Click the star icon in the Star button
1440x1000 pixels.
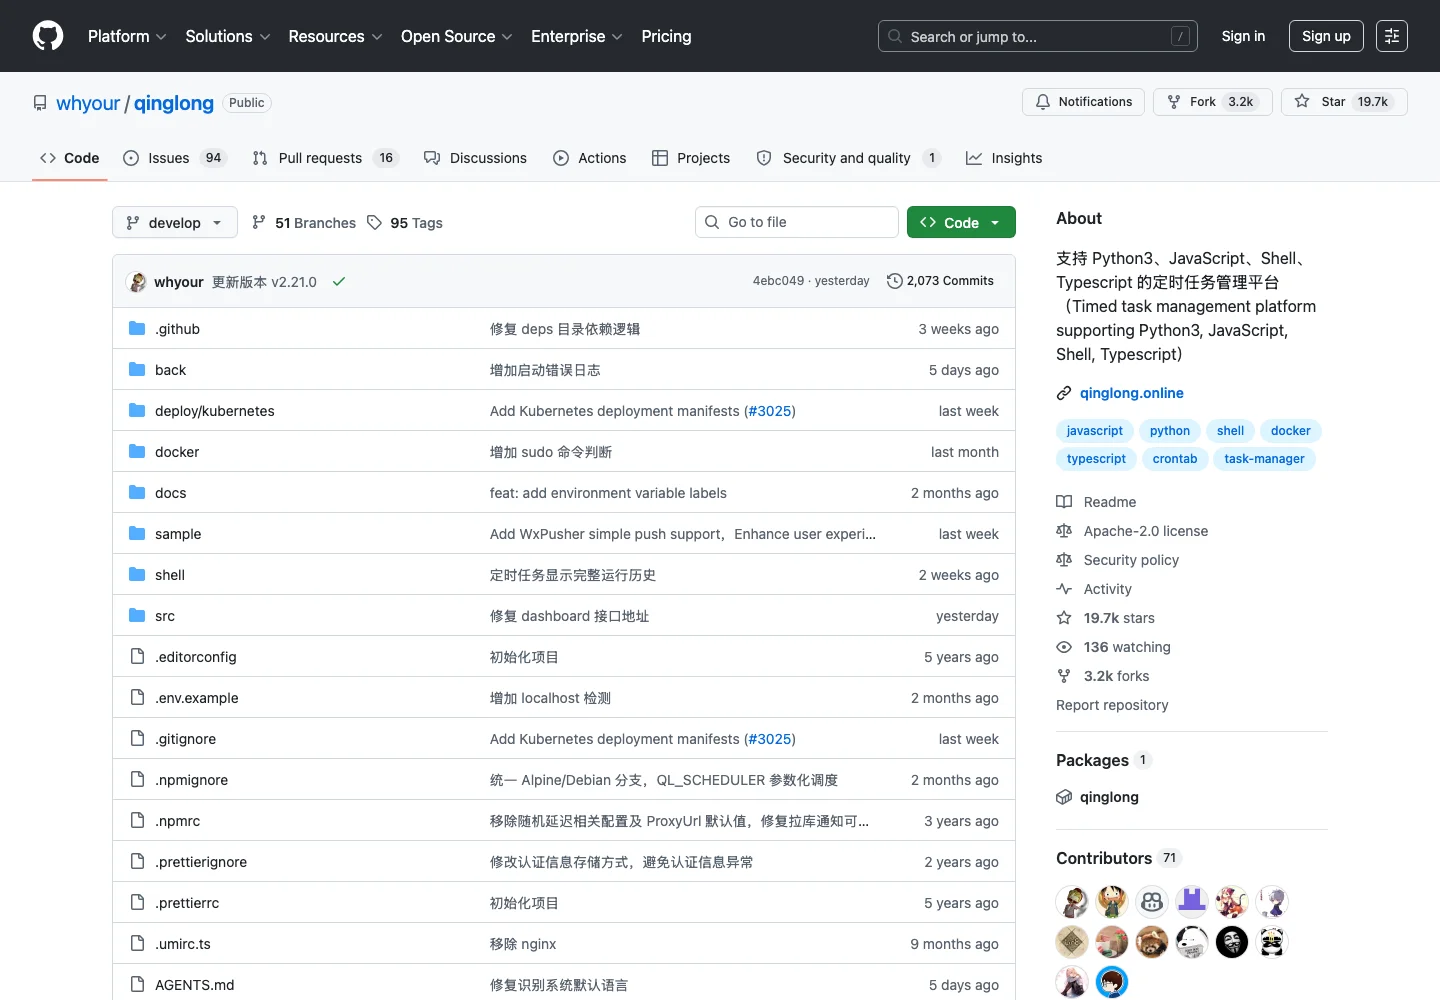click(x=1302, y=101)
